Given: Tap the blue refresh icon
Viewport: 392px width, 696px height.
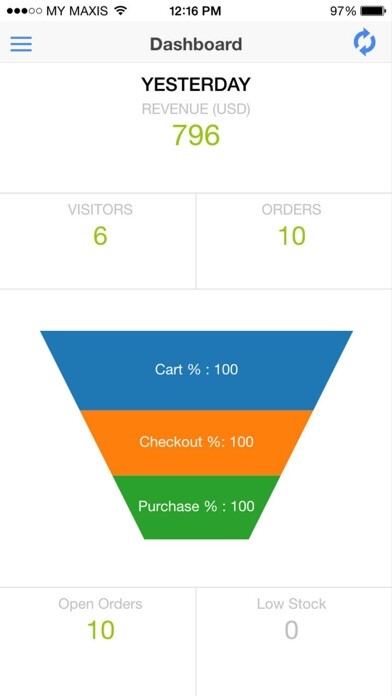Looking at the screenshot, I should (x=364, y=43).
